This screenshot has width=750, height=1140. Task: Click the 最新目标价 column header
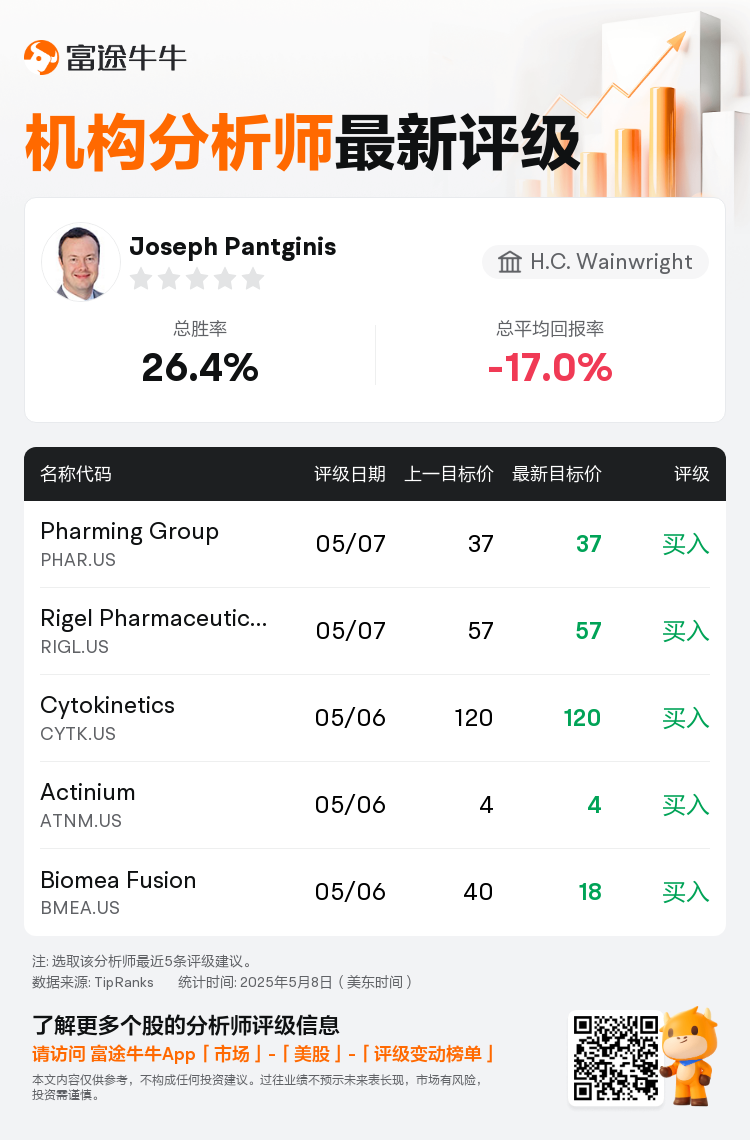point(557,474)
